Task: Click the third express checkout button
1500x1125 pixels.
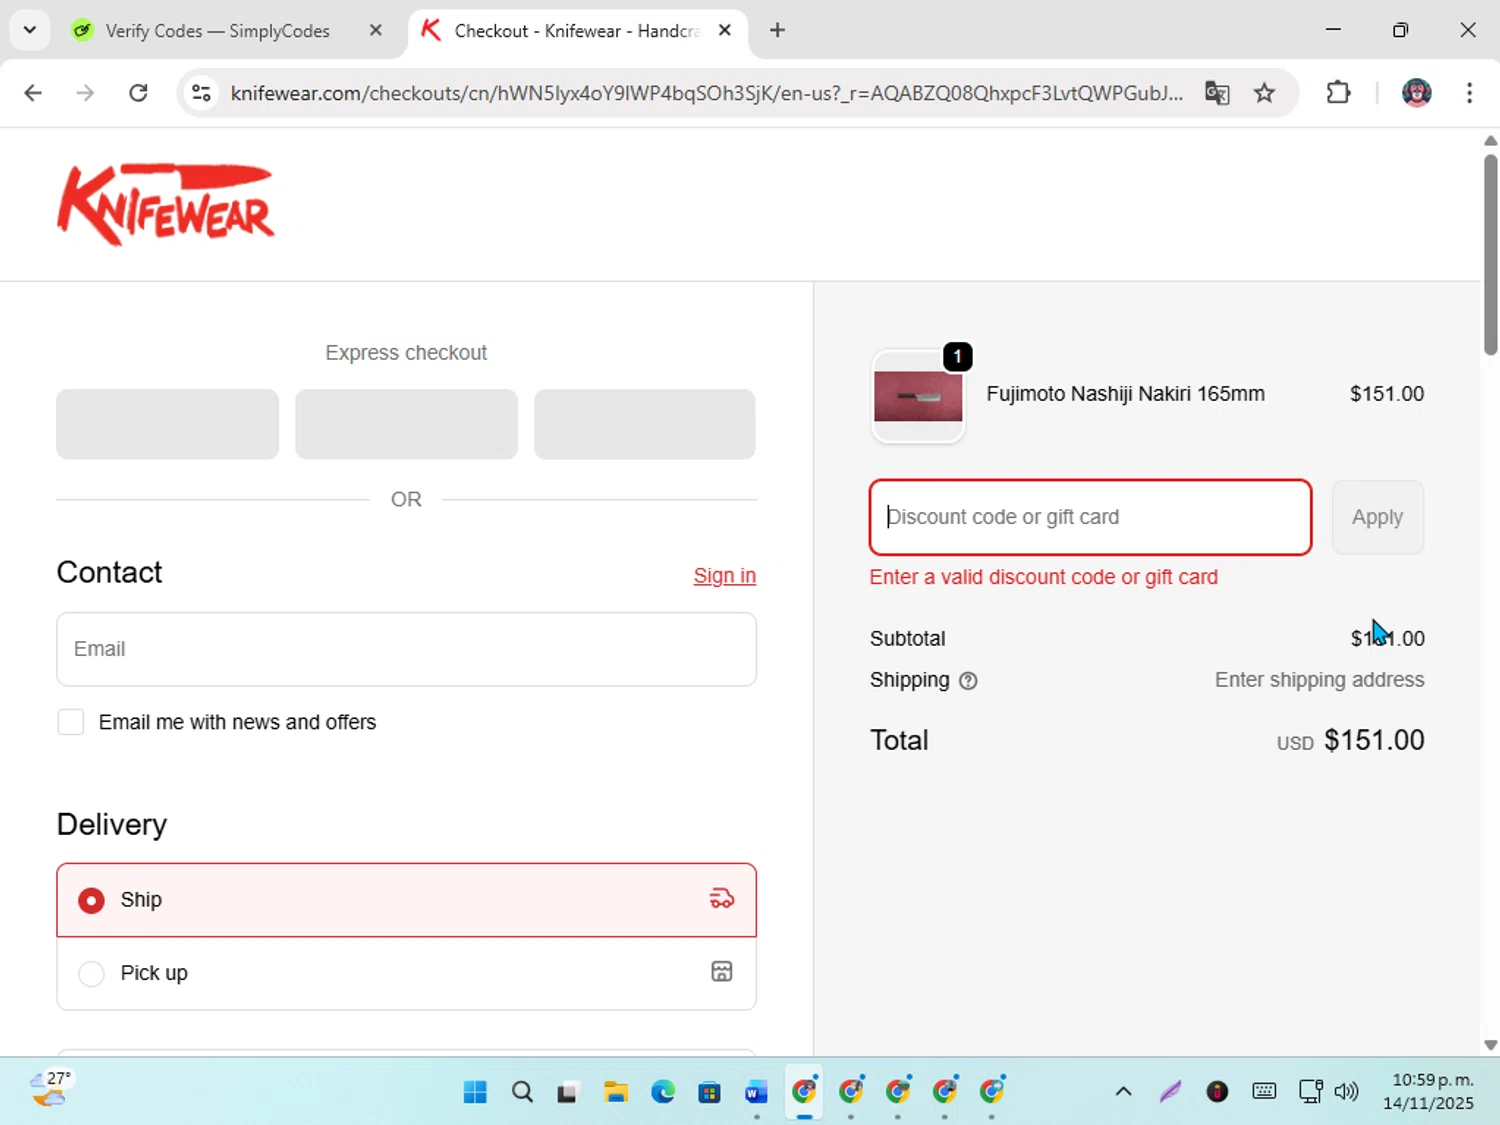Action: [x=645, y=424]
